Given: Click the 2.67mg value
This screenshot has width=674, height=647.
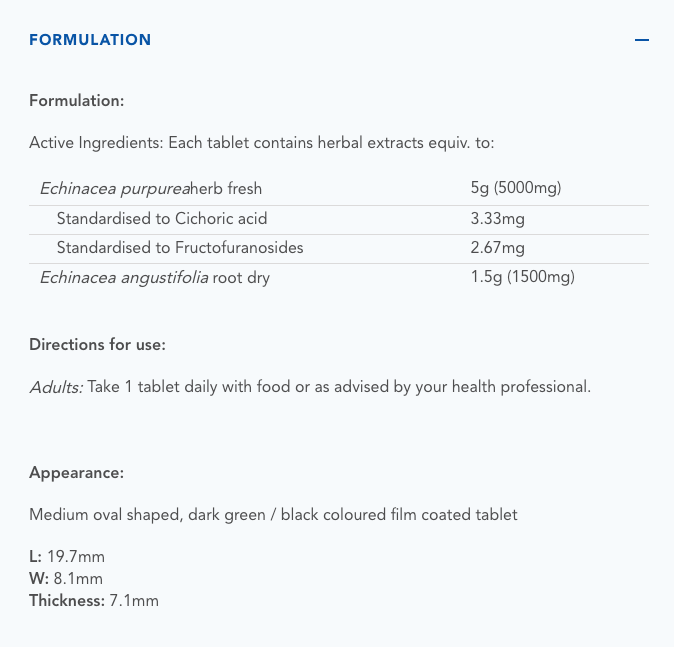Looking at the screenshot, I should click(497, 248).
